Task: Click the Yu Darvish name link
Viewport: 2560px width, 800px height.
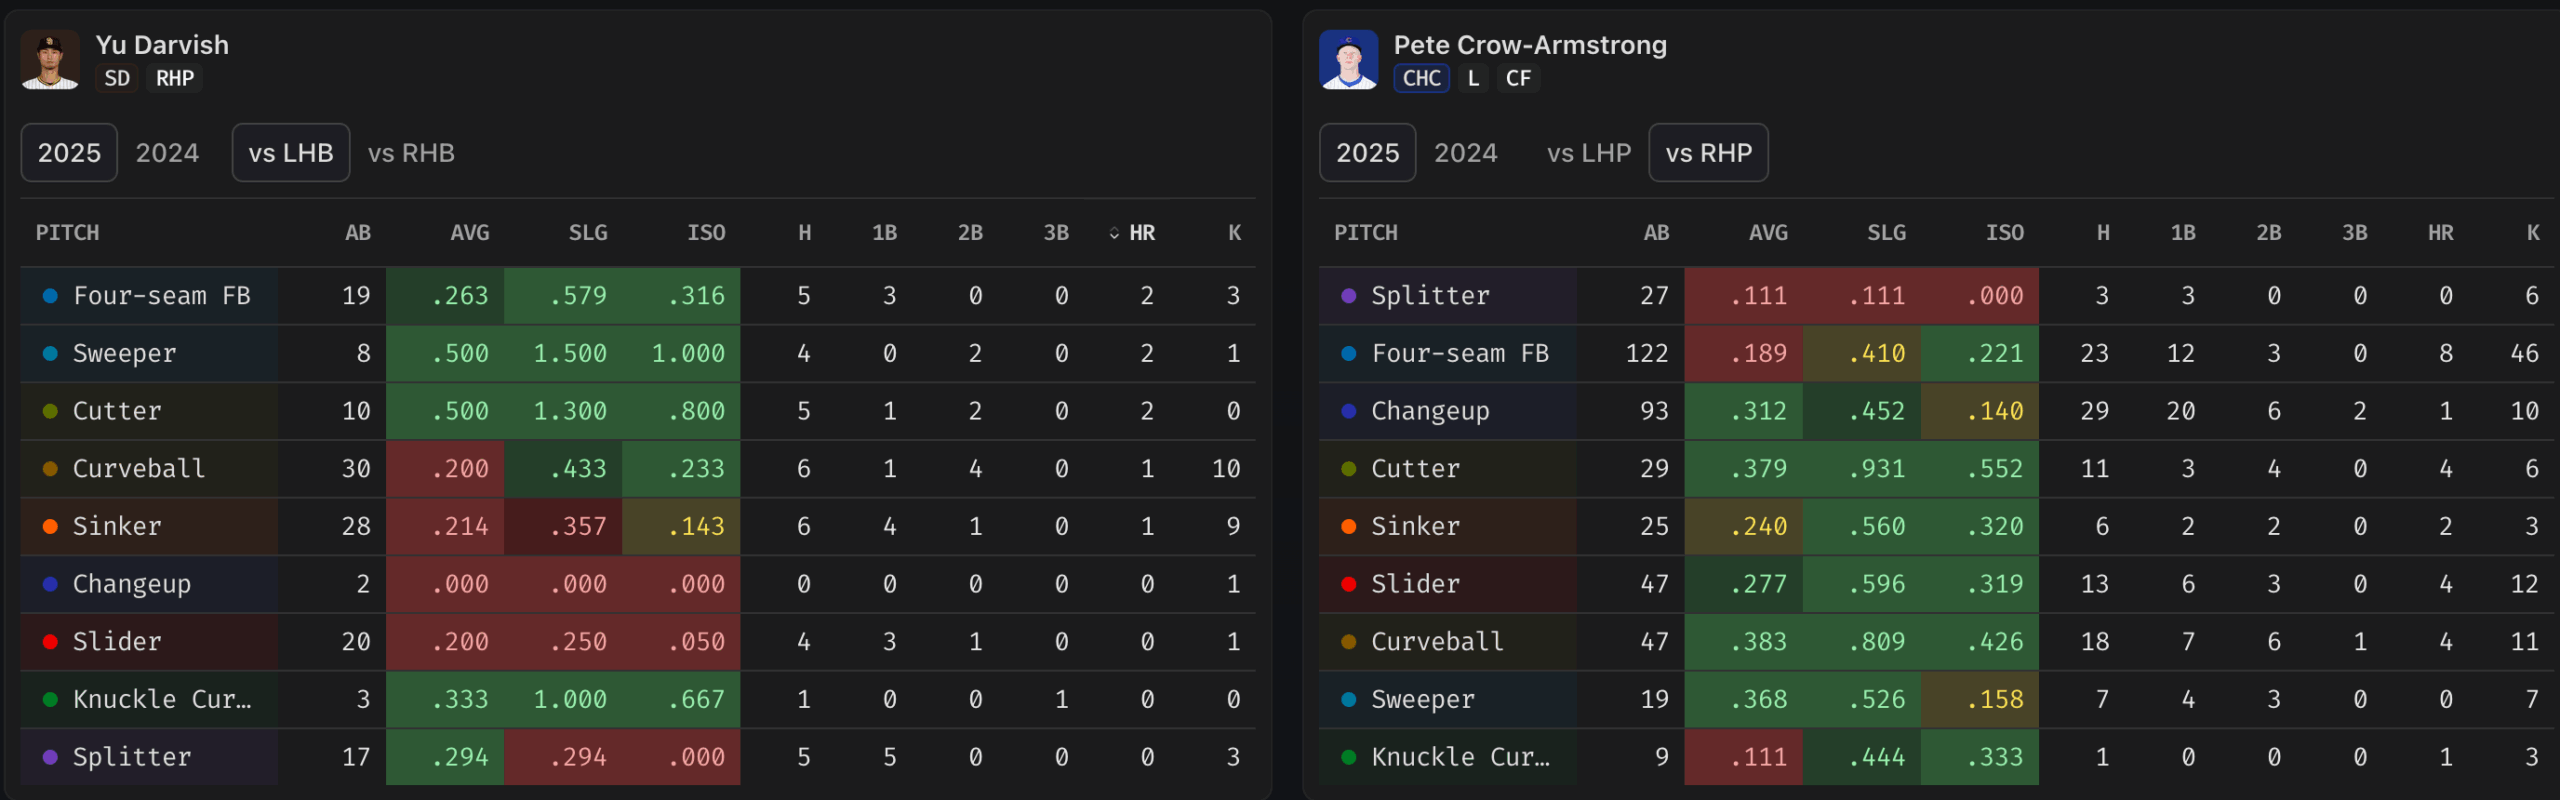Action: pyautogui.click(x=162, y=45)
